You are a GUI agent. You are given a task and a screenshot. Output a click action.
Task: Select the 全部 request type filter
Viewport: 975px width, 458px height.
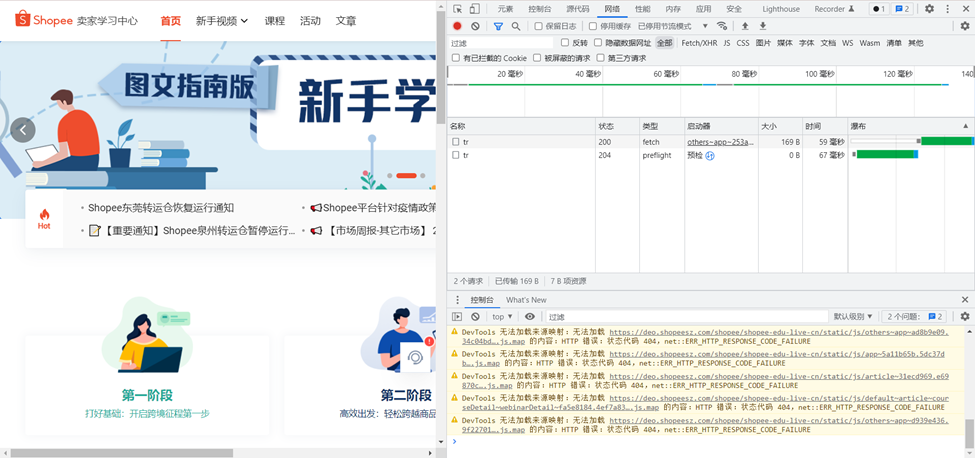(665, 43)
